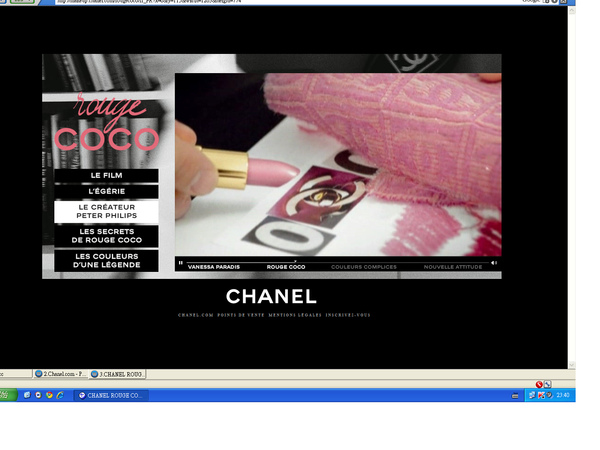
Task: Open LES SECRETS DE ROUGE COCO
Action: [x=106, y=236]
